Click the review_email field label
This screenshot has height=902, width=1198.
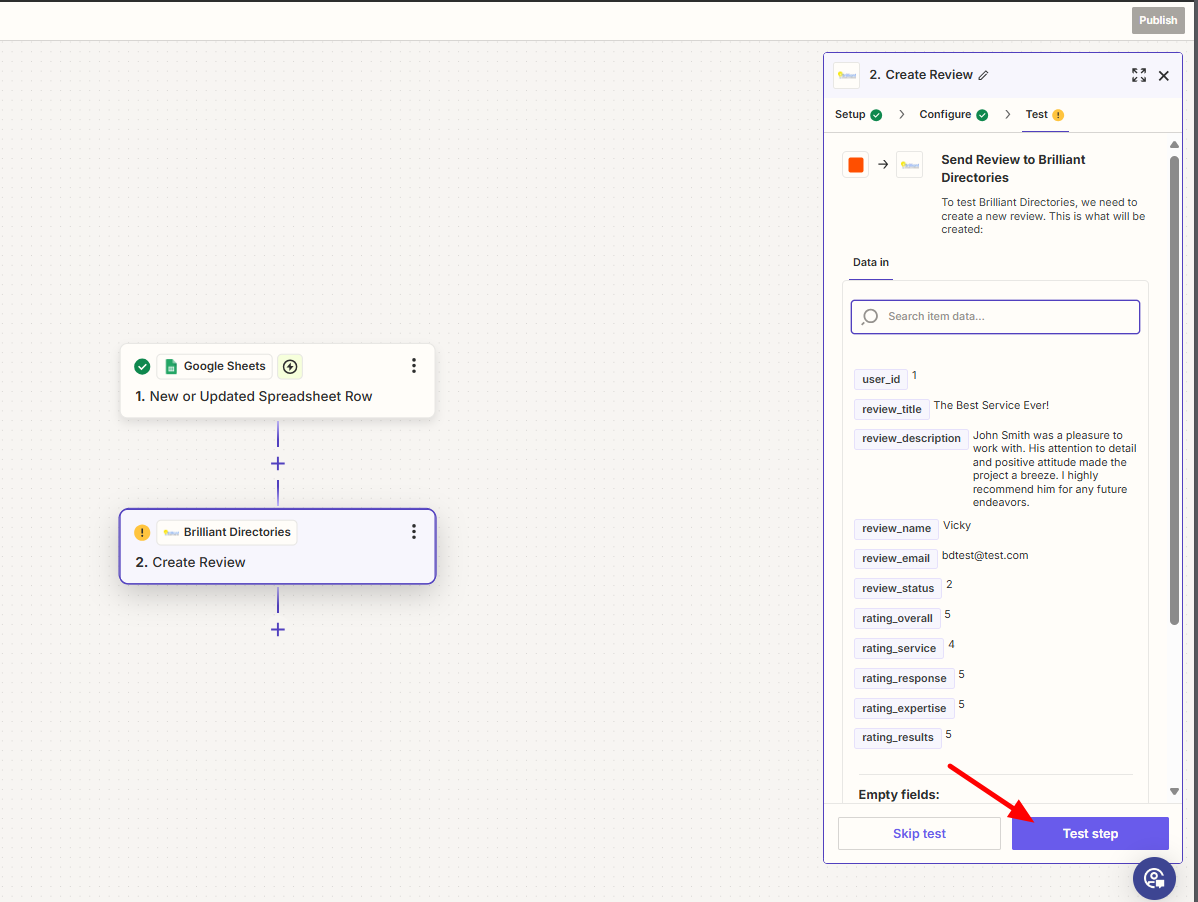click(895, 558)
